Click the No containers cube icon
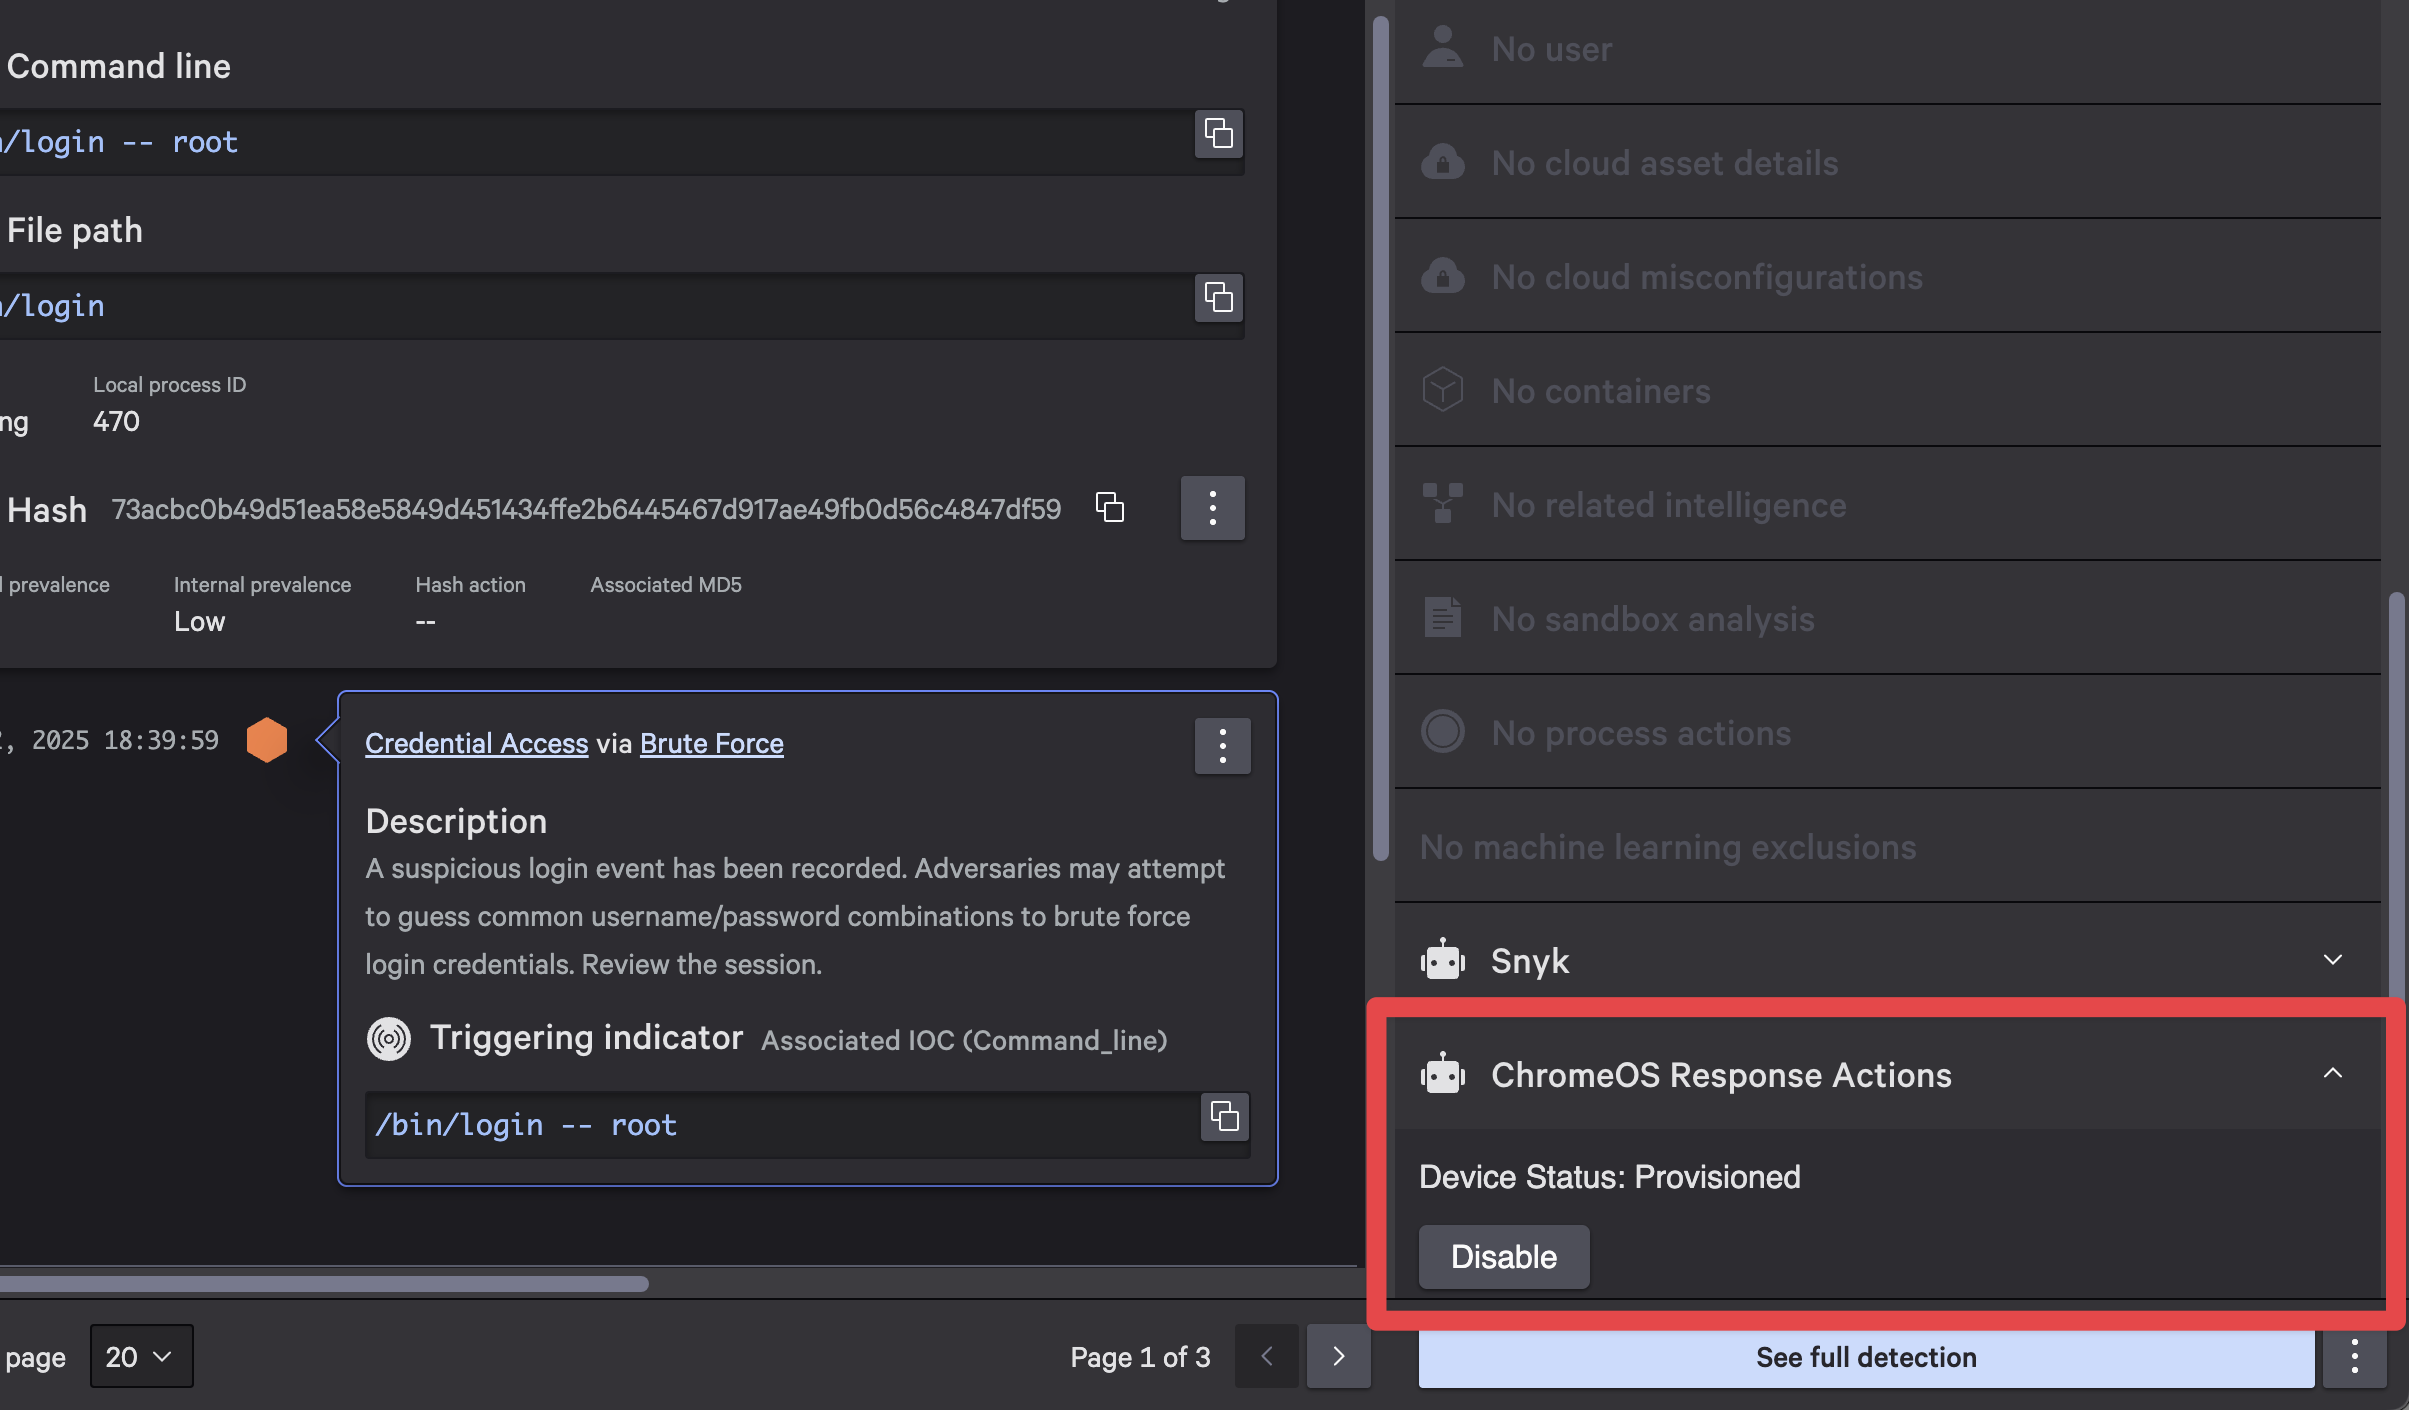The image size is (2409, 1410). [1442, 390]
